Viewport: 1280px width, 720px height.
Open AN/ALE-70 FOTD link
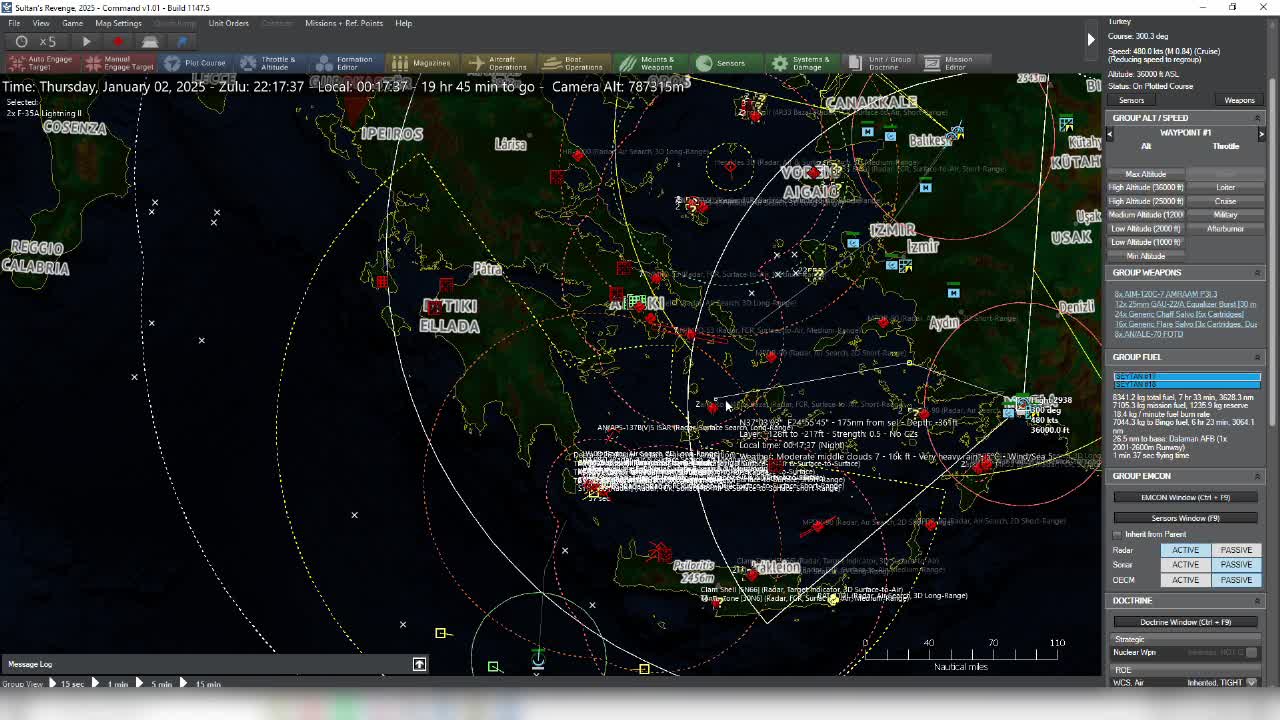coord(1148,334)
